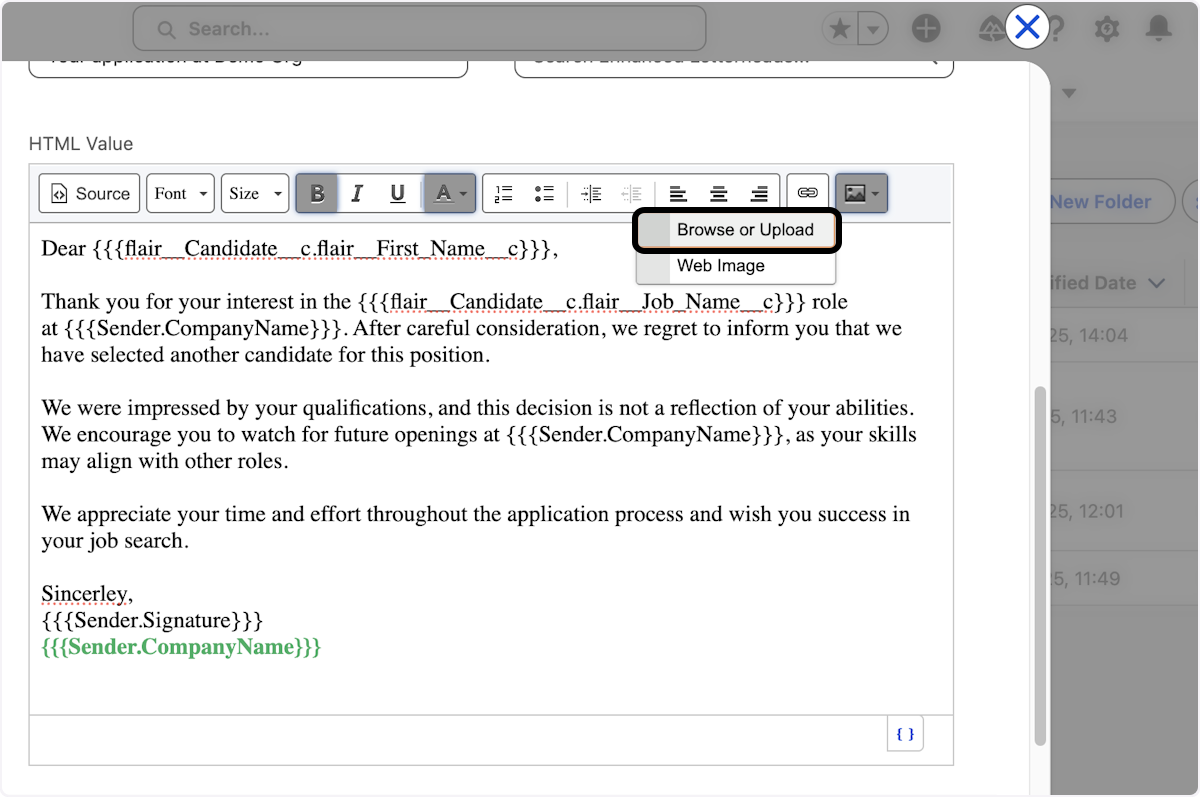
Task: Click the Search input field
Action: [420, 29]
